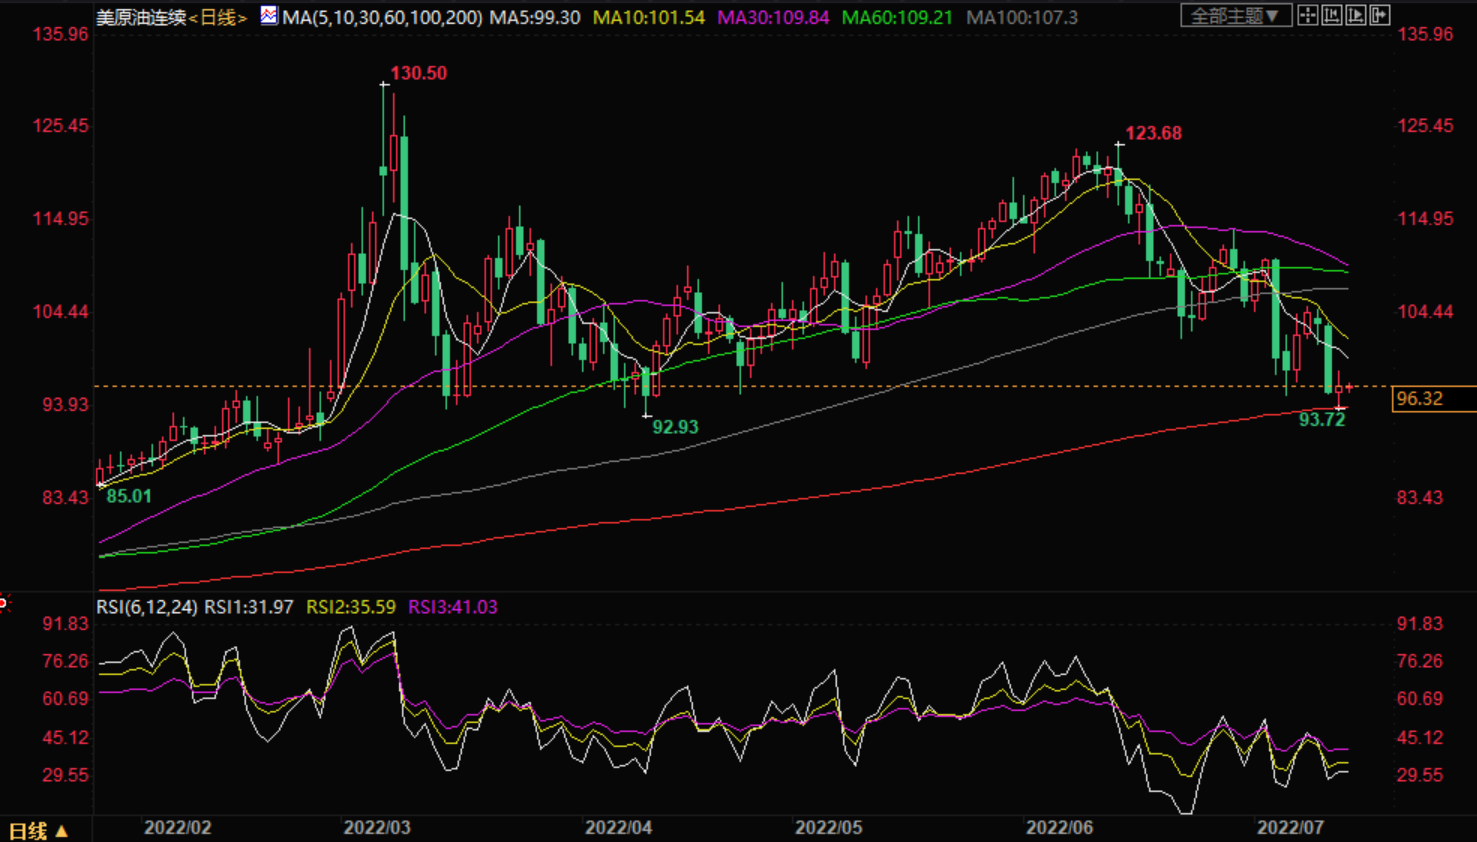Screen dimensions: 1477x842
Task: Open the 全部主题 dropdown
Action: pos(1236,15)
